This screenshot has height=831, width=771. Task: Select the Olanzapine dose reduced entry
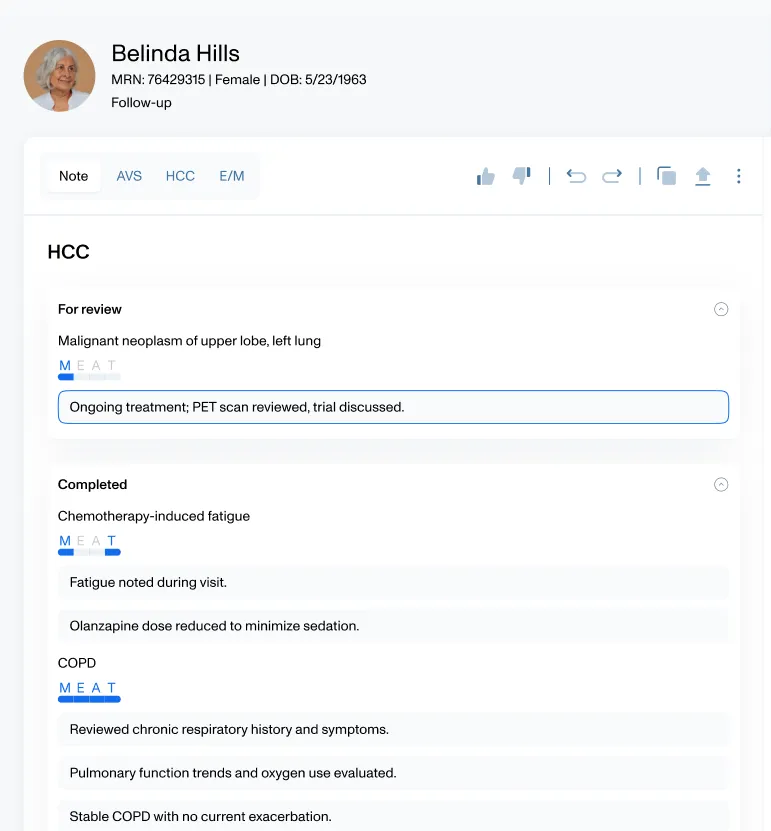click(x=393, y=626)
